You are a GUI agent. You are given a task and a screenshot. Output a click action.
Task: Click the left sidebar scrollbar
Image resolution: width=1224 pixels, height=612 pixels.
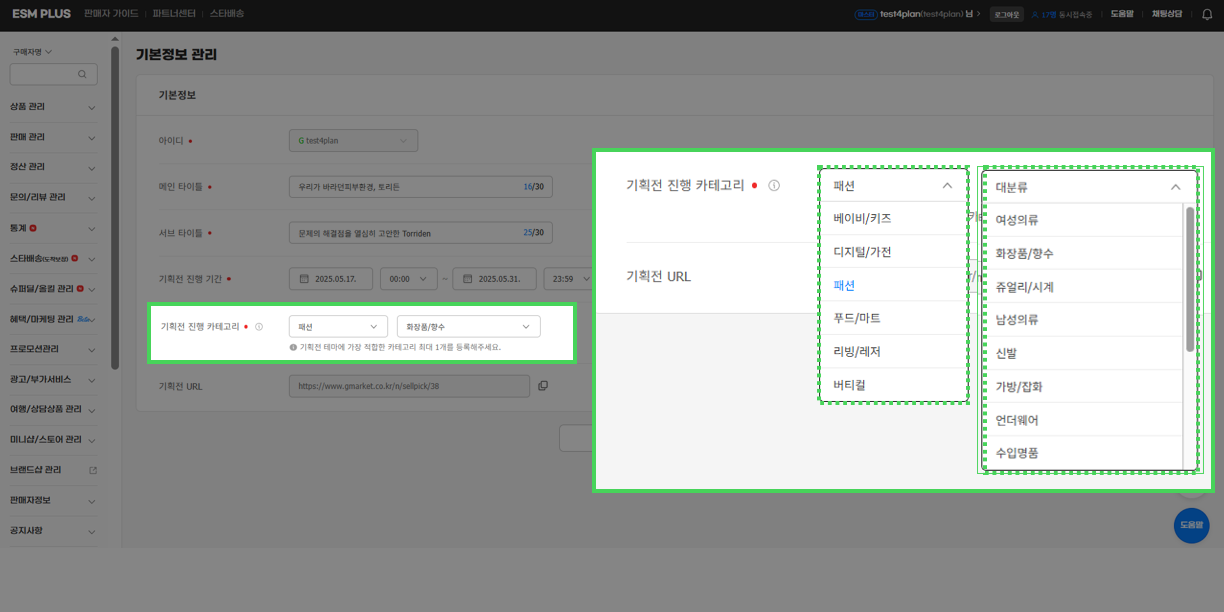(115, 210)
